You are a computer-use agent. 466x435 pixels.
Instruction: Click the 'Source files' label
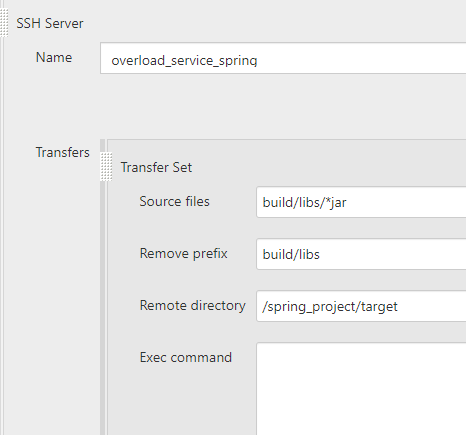point(174,201)
